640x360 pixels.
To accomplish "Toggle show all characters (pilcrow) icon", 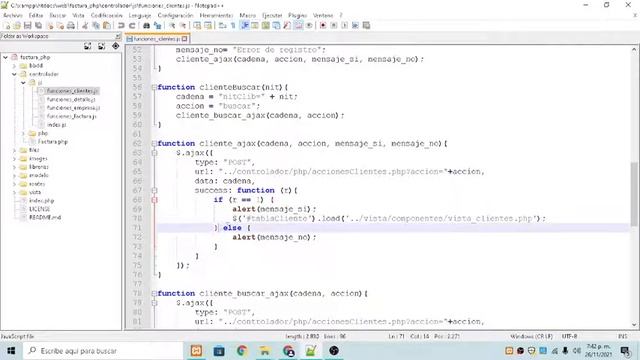I will (x=233, y=26).
